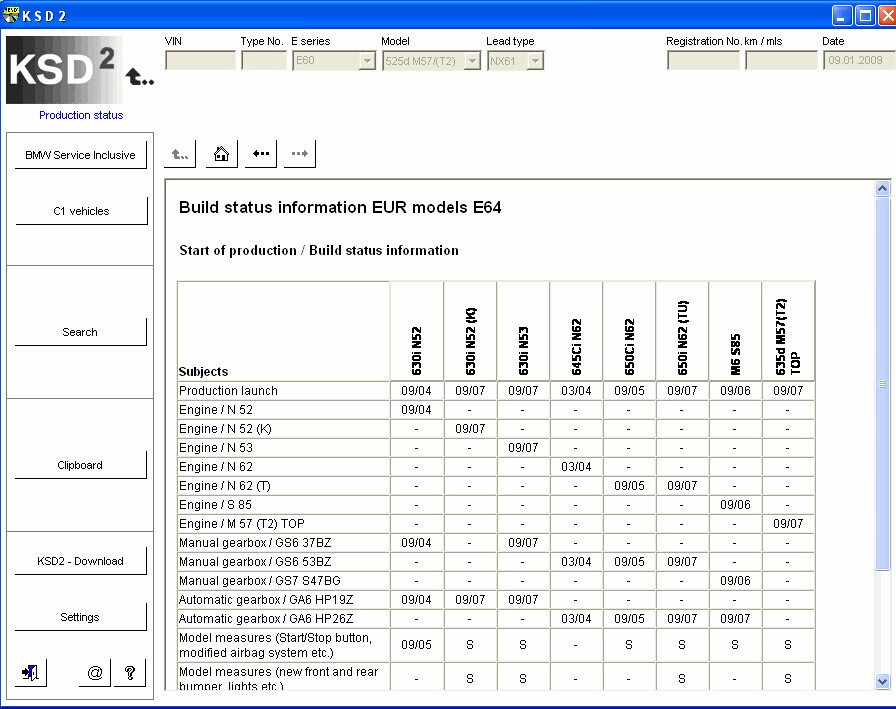Viewport: 896px width, 709px height.
Task: Click the 'Subjects' column header
Action: click(203, 371)
